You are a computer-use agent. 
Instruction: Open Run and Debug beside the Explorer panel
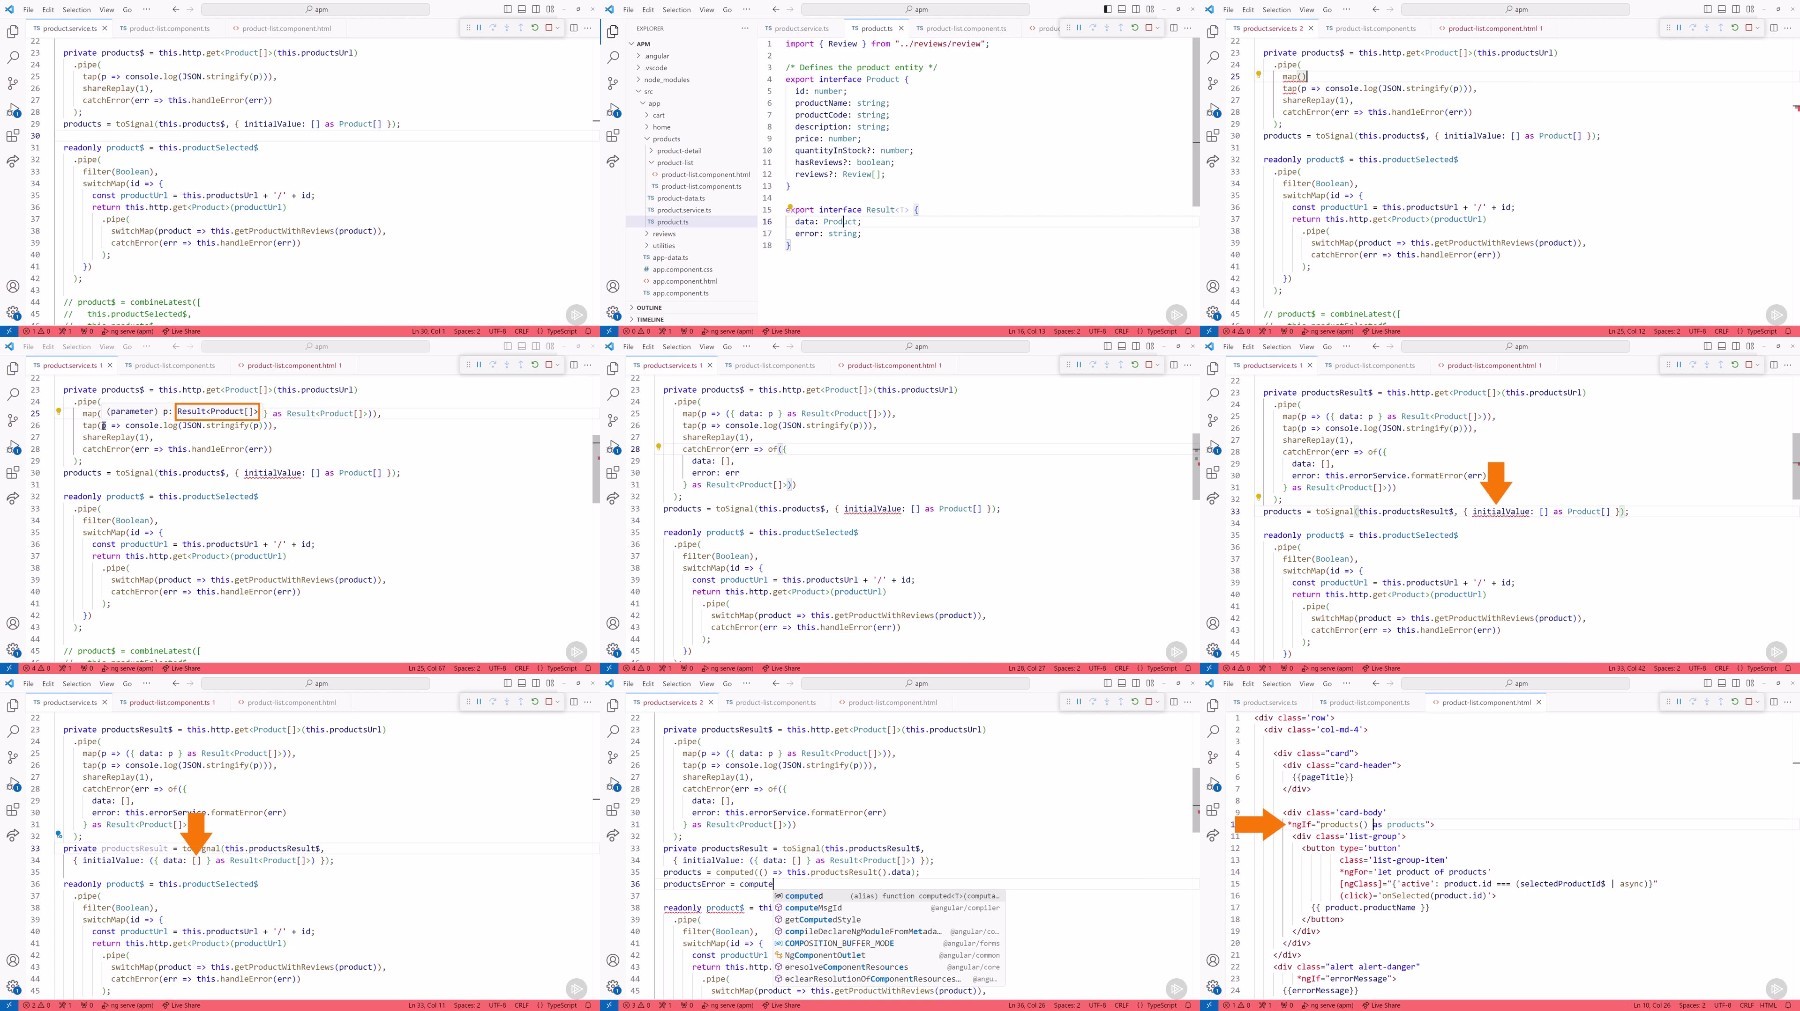(613, 110)
